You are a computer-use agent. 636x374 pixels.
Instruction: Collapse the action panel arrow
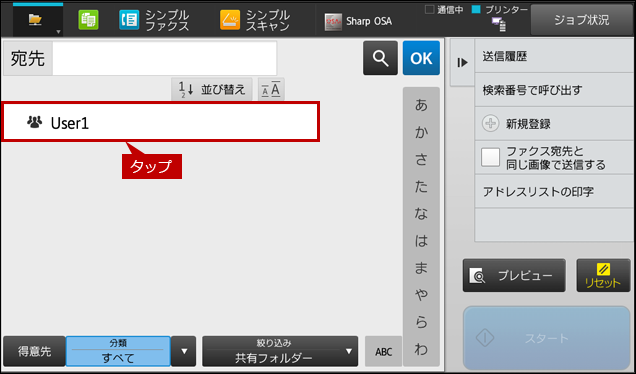tap(462, 62)
